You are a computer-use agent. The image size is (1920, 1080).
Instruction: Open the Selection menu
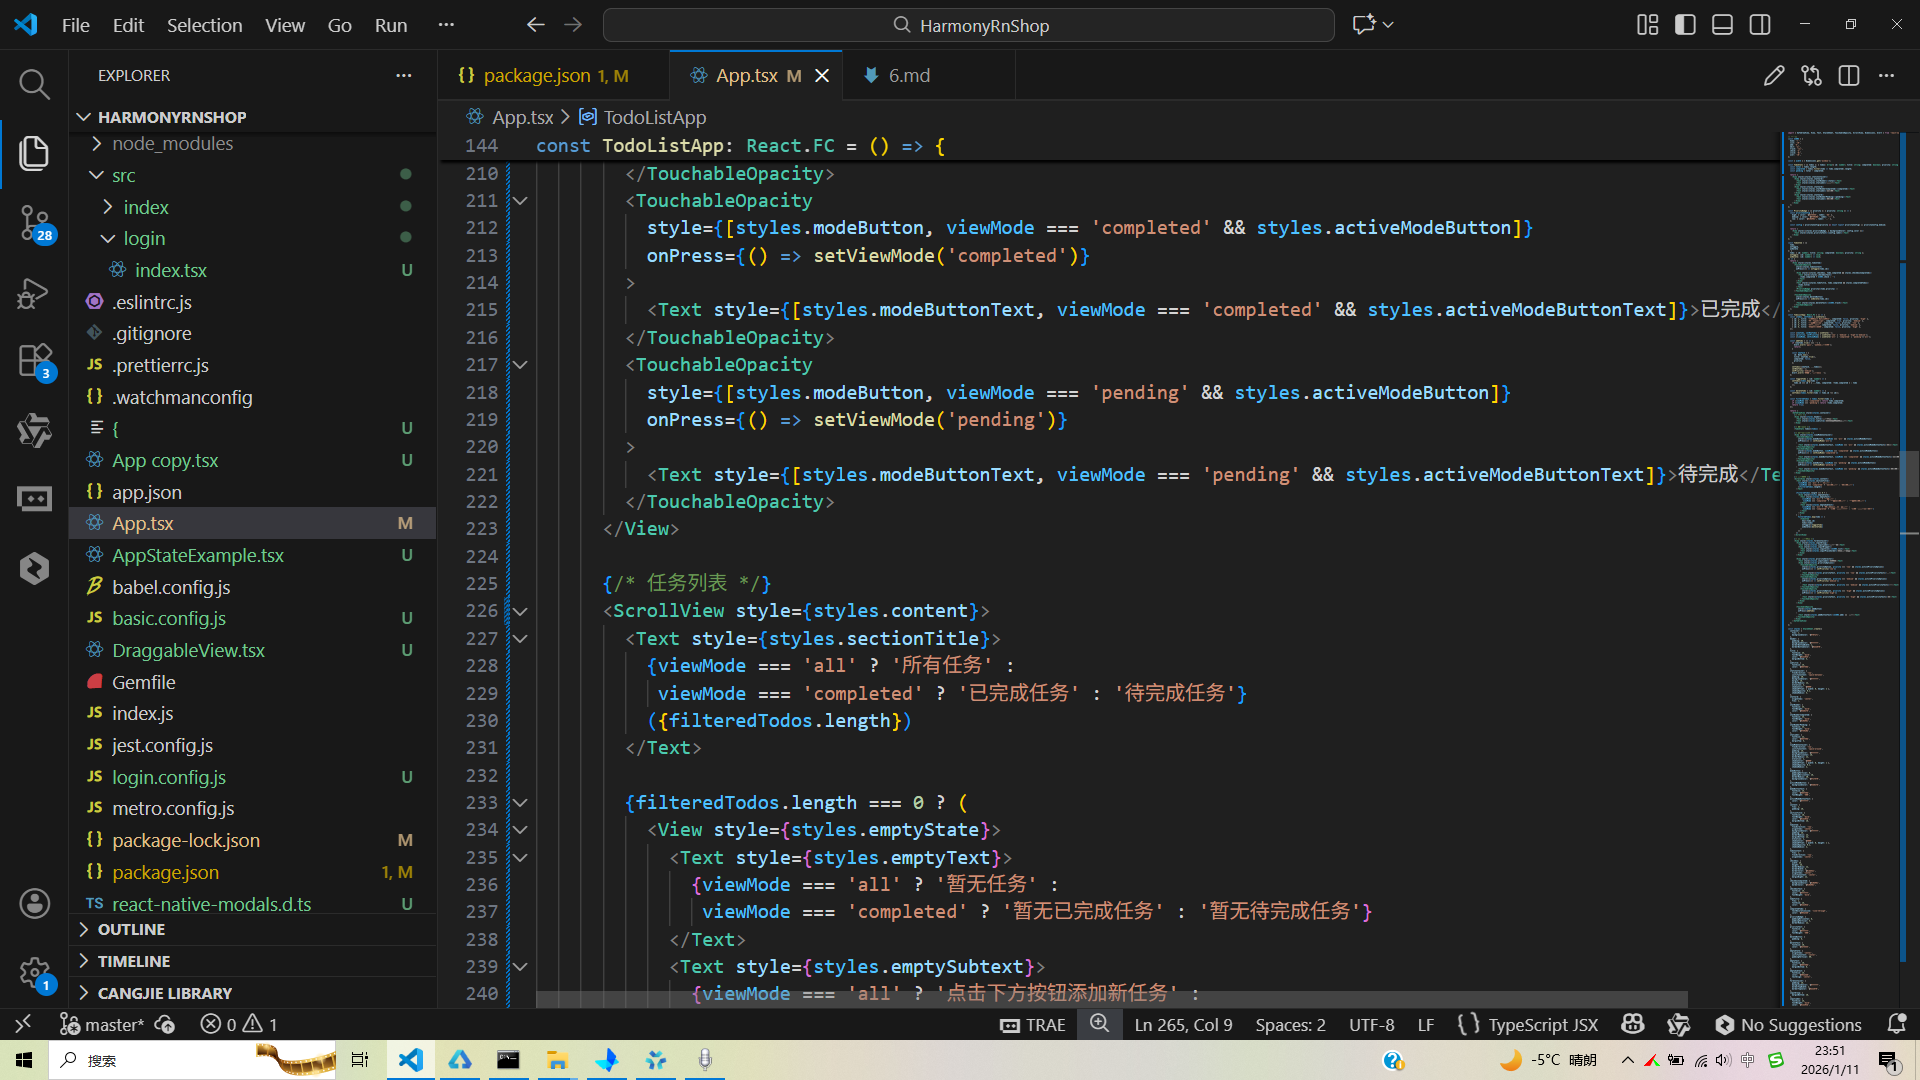(204, 25)
